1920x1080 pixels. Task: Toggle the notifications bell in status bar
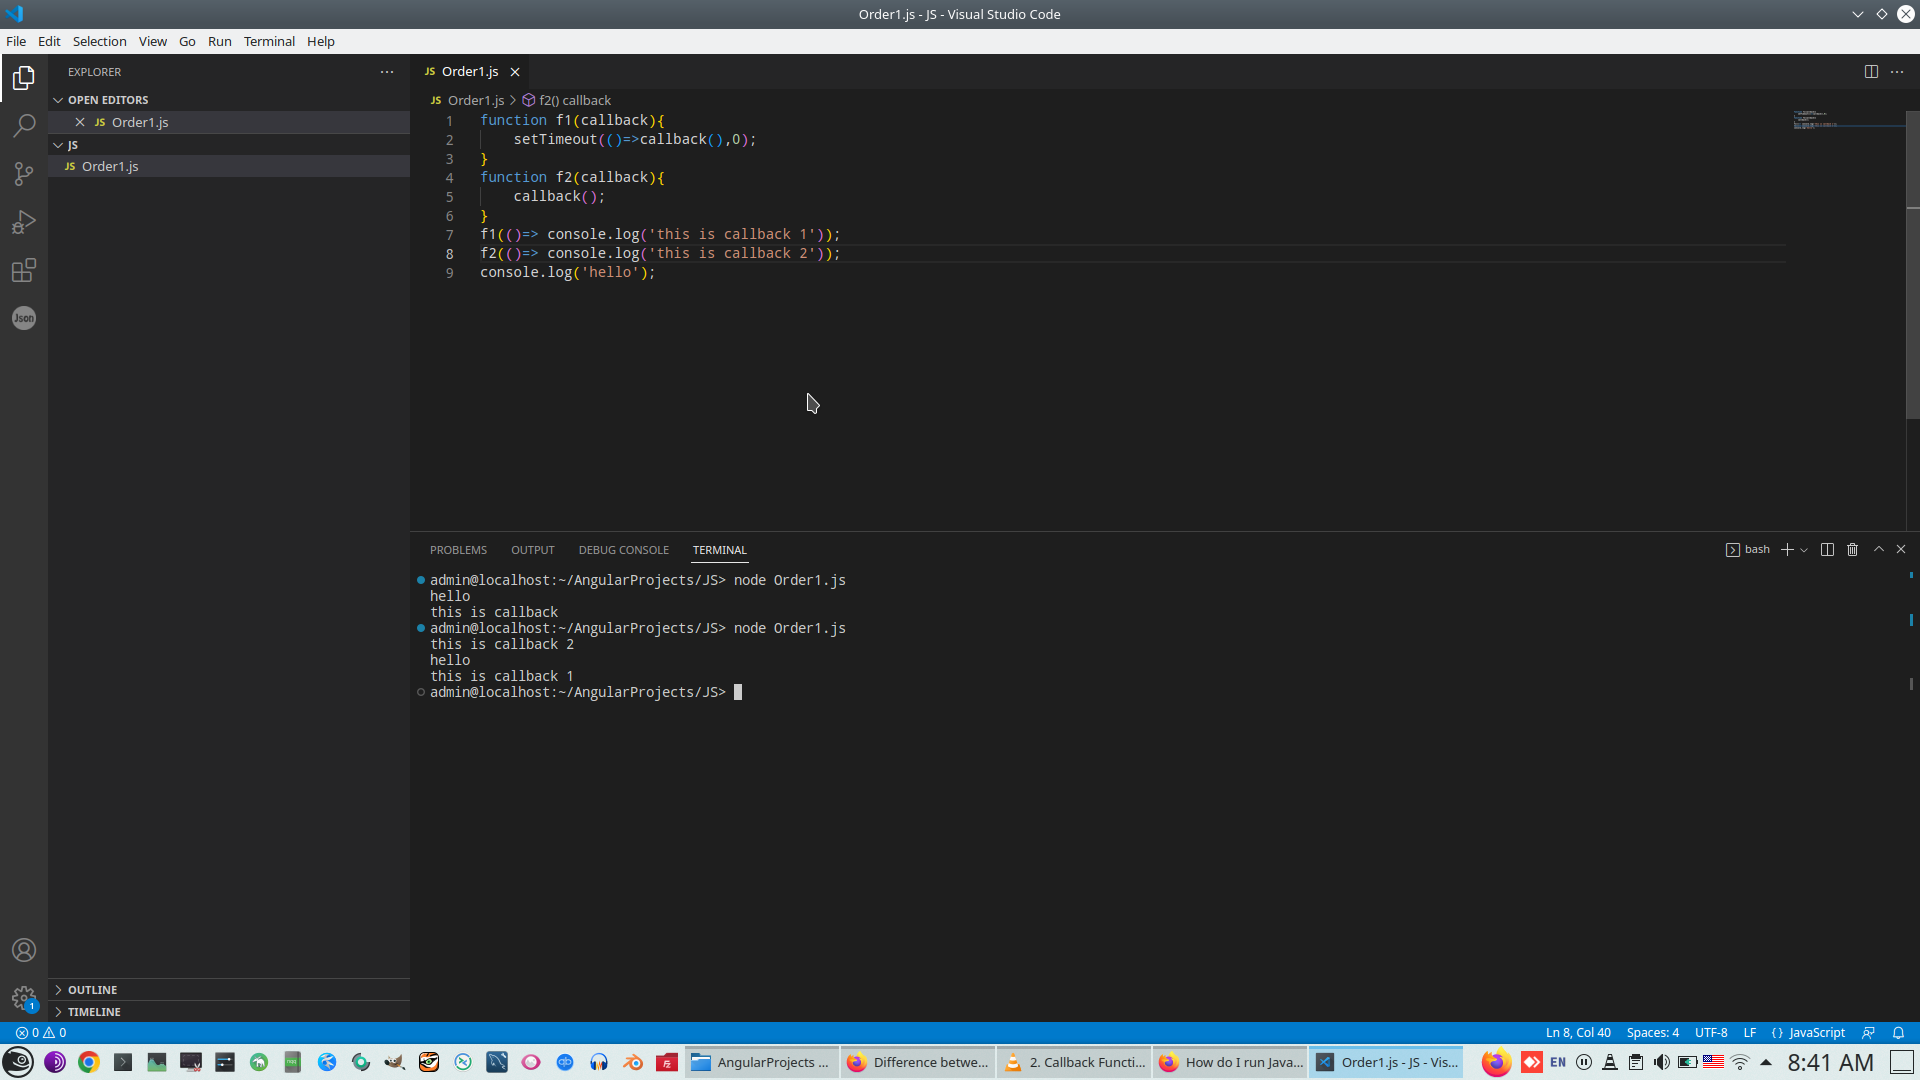click(1898, 1032)
